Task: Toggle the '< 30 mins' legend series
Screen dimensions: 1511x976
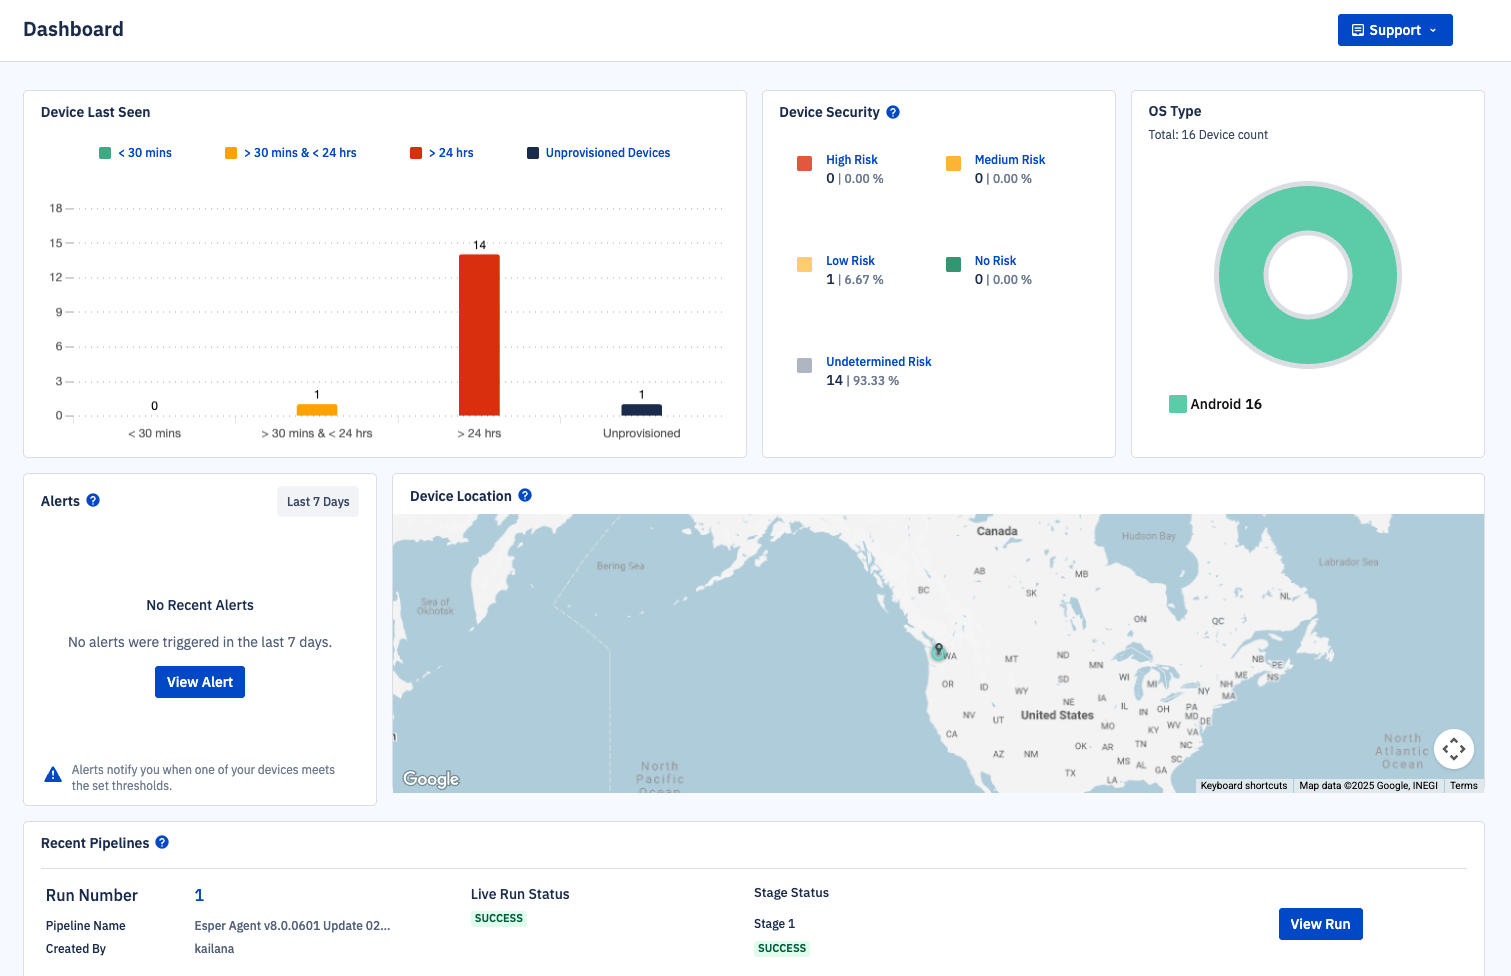Action: click(x=136, y=153)
